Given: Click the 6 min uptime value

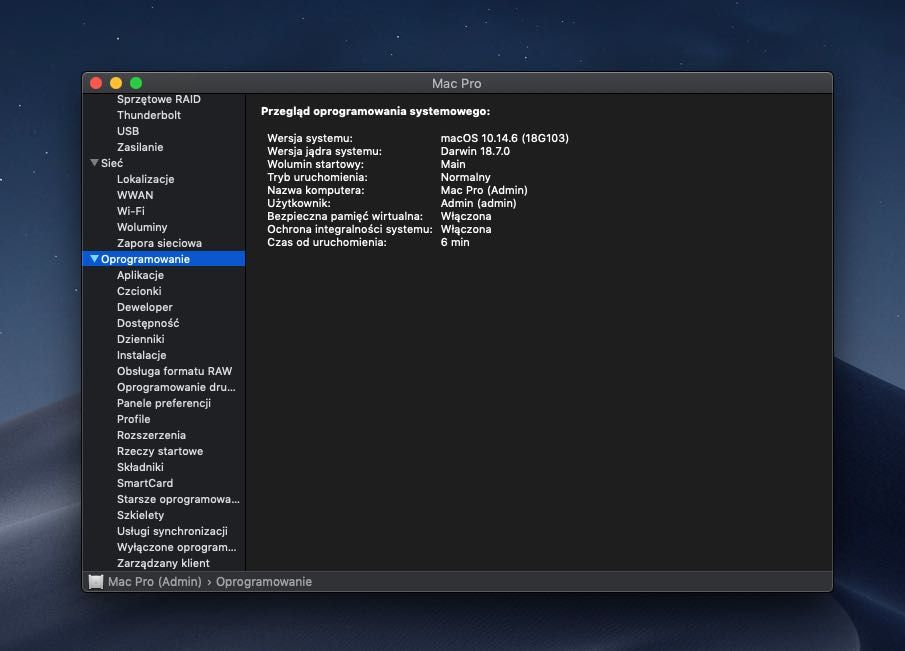Looking at the screenshot, I should (455, 242).
